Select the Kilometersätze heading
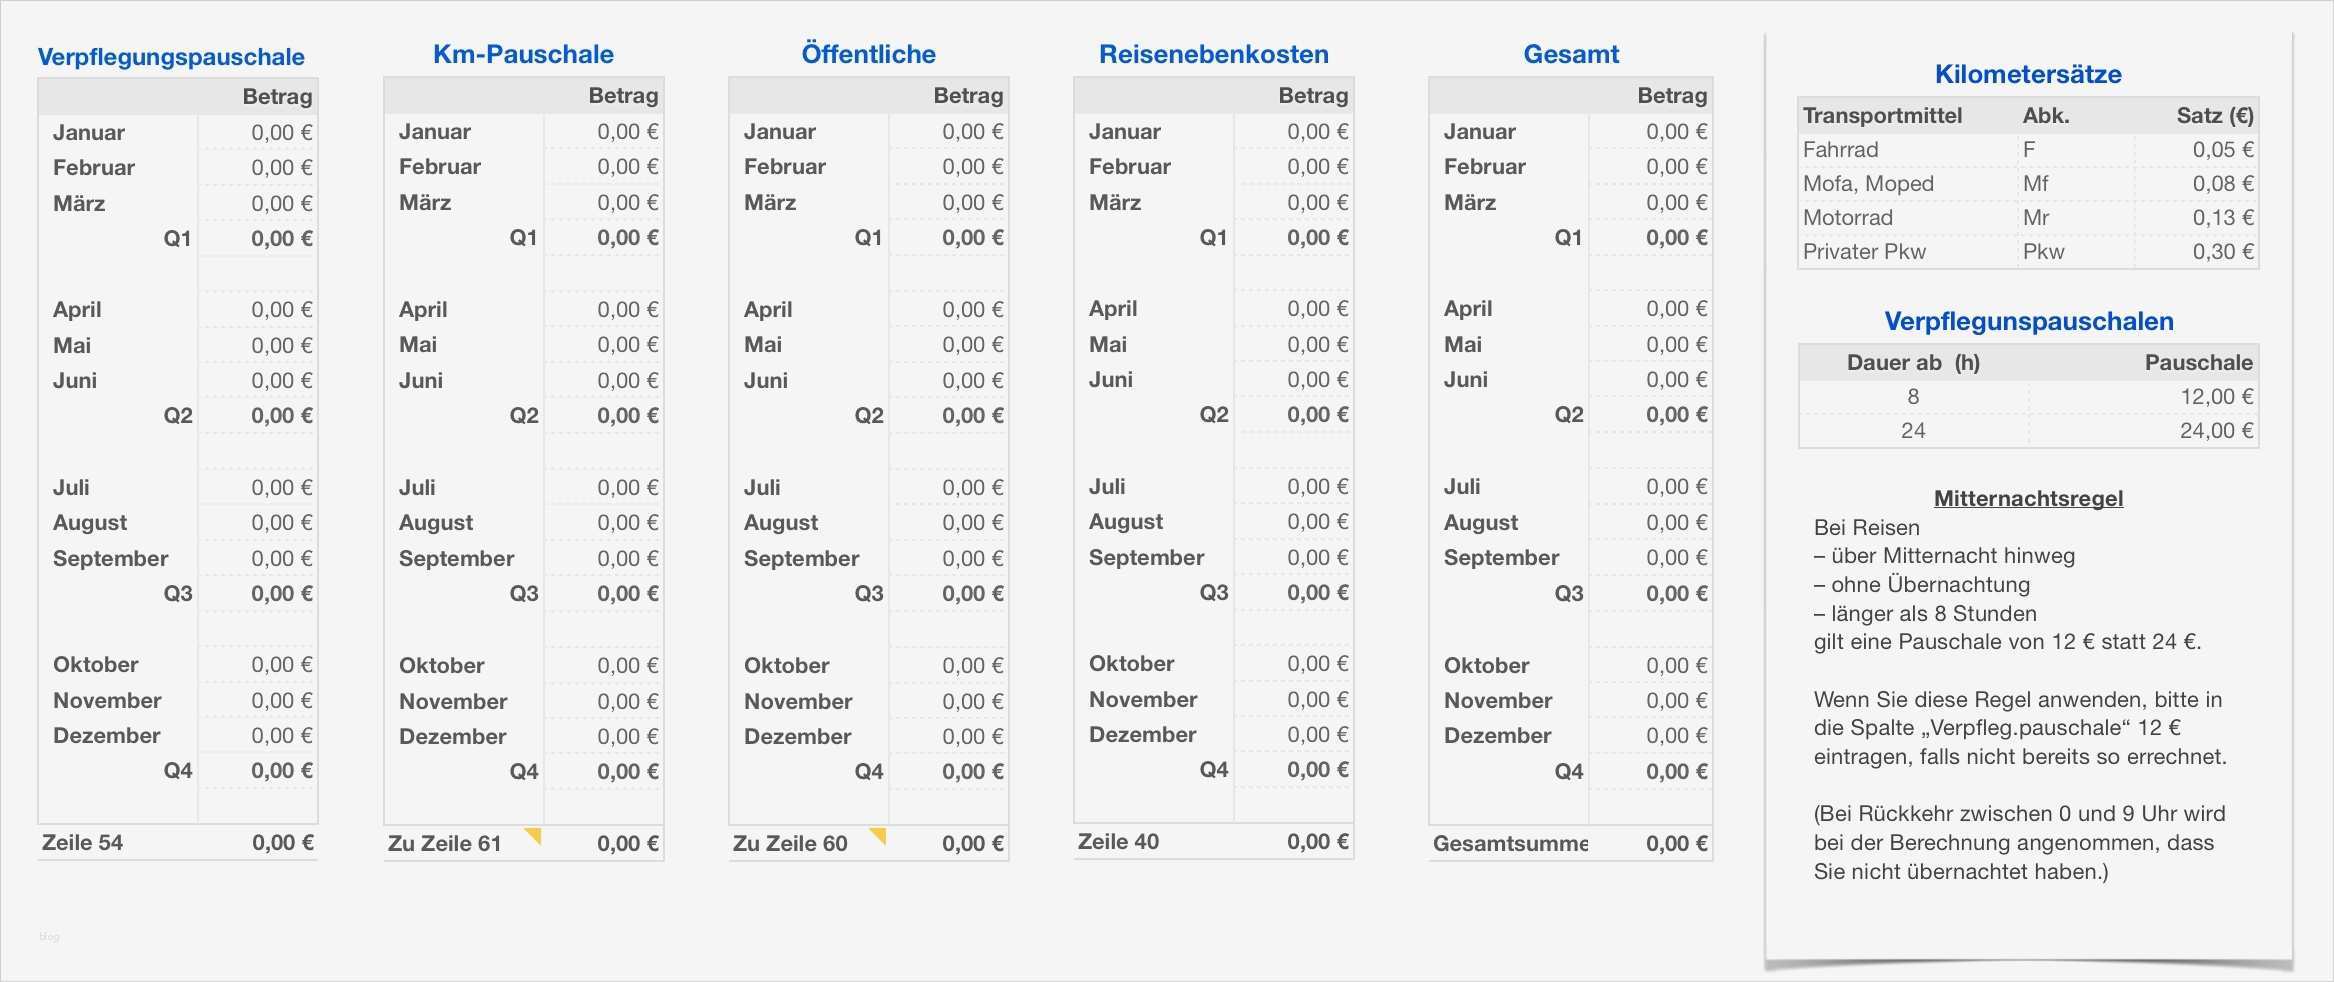 [2027, 74]
